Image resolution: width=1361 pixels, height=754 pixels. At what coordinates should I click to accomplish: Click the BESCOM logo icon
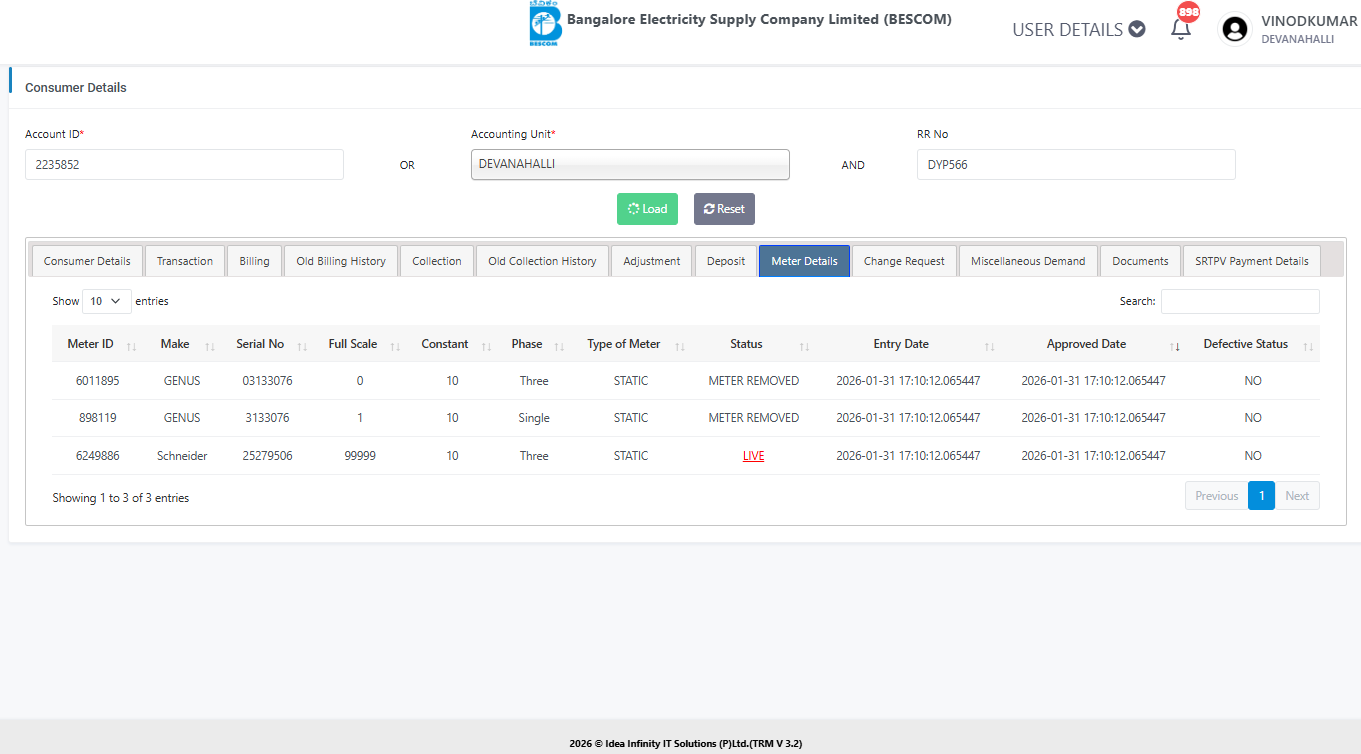pos(545,24)
